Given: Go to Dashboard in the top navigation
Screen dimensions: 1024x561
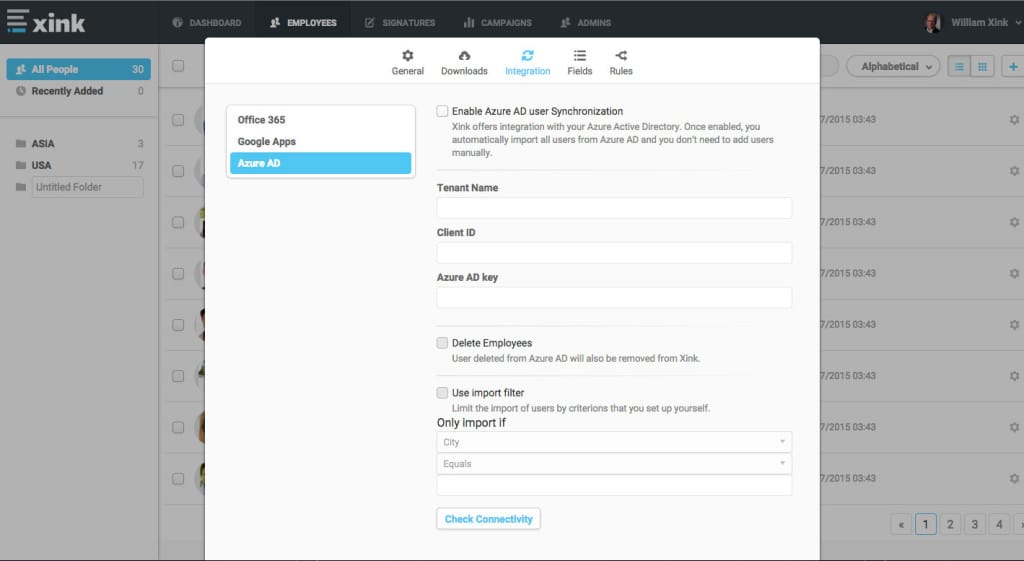Looking at the screenshot, I should pyautogui.click(x=206, y=22).
